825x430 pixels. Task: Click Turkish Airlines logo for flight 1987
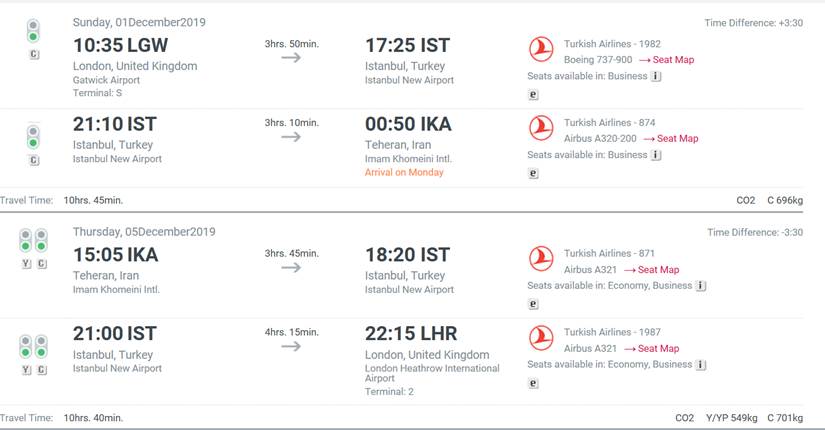tap(541, 338)
